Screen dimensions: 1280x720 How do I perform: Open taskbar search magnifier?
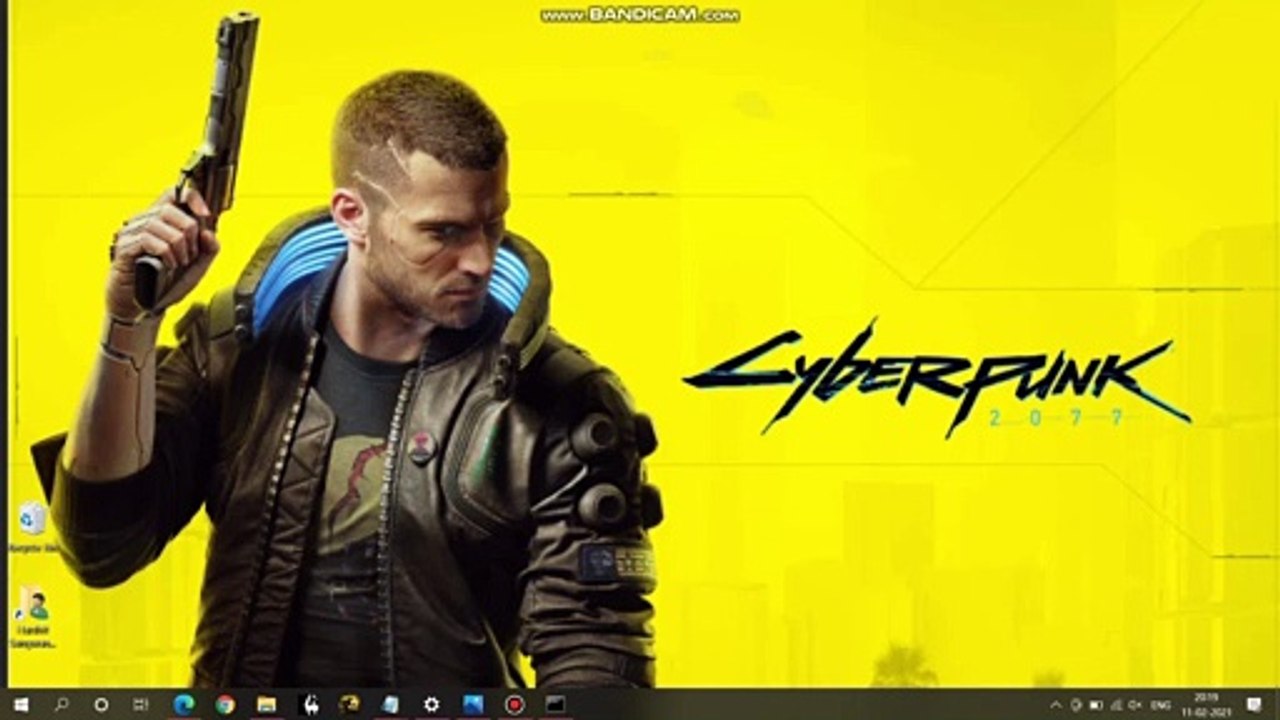point(61,704)
